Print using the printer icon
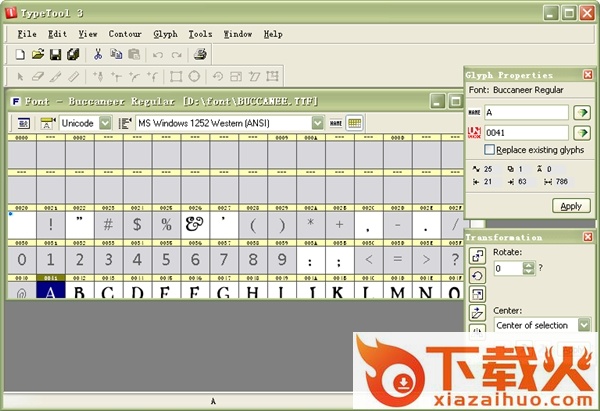Viewport: 600px width, 411px height. [x=200, y=54]
